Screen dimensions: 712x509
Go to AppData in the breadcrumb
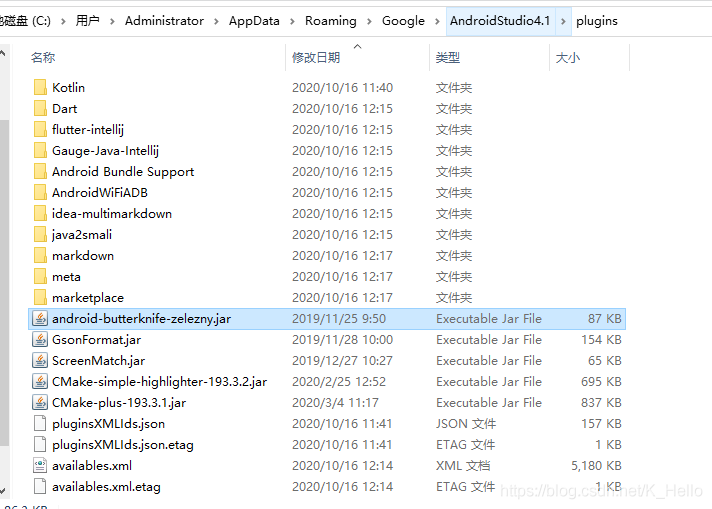254,21
